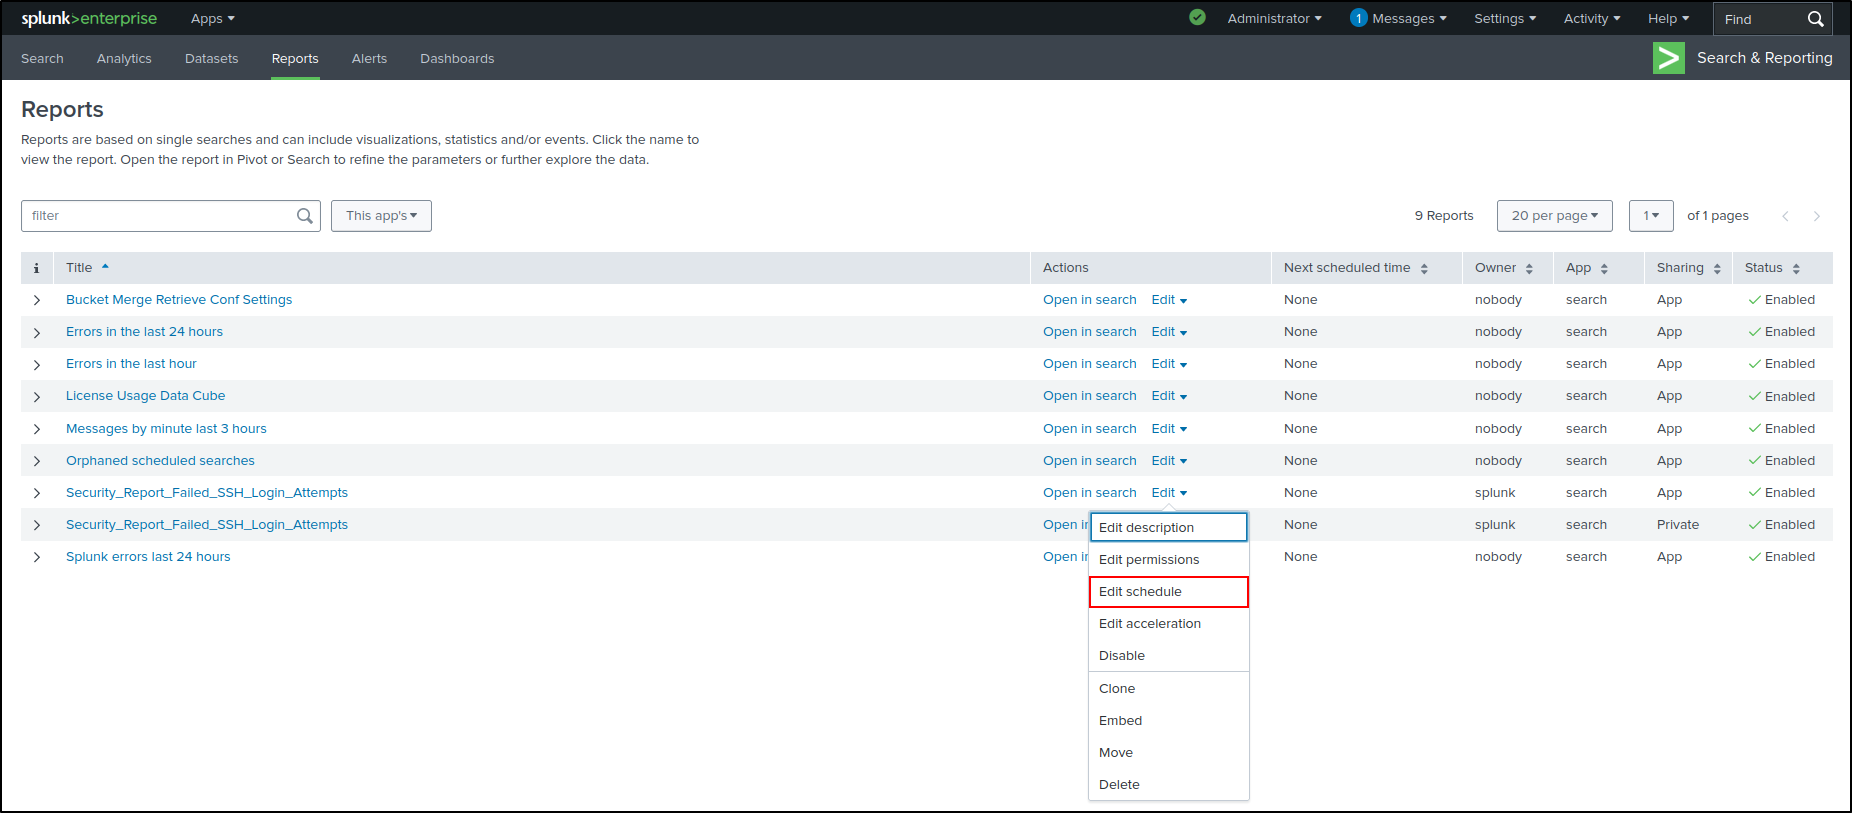Open the Bucket Merge Retrieve Conf Settings report
1852x813 pixels.
(x=179, y=300)
